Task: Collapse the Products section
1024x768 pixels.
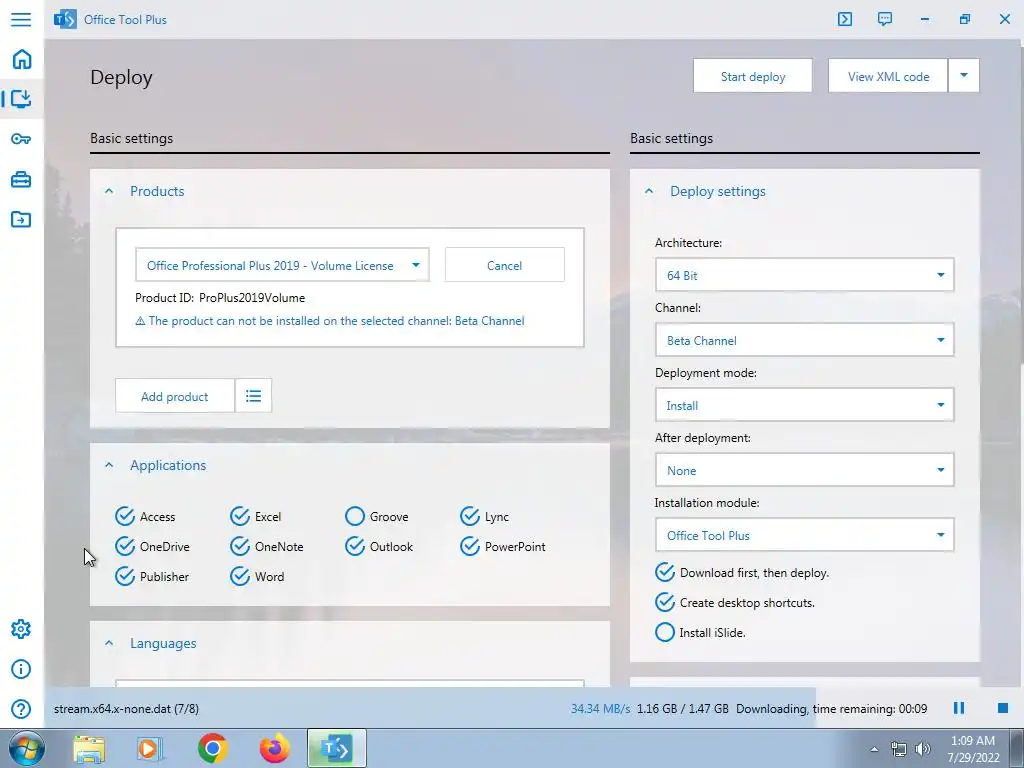Action: tap(109, 191)
